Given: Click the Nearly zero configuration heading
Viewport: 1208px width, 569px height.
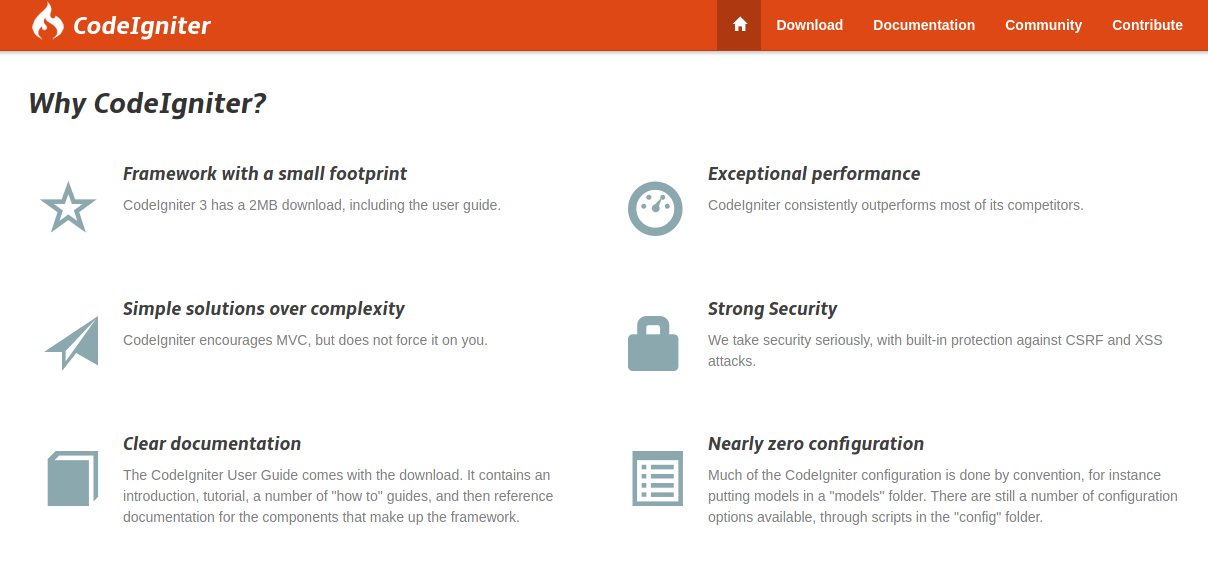Looking at the screenshot, I should pyautogui.click(x=816, y=444).
